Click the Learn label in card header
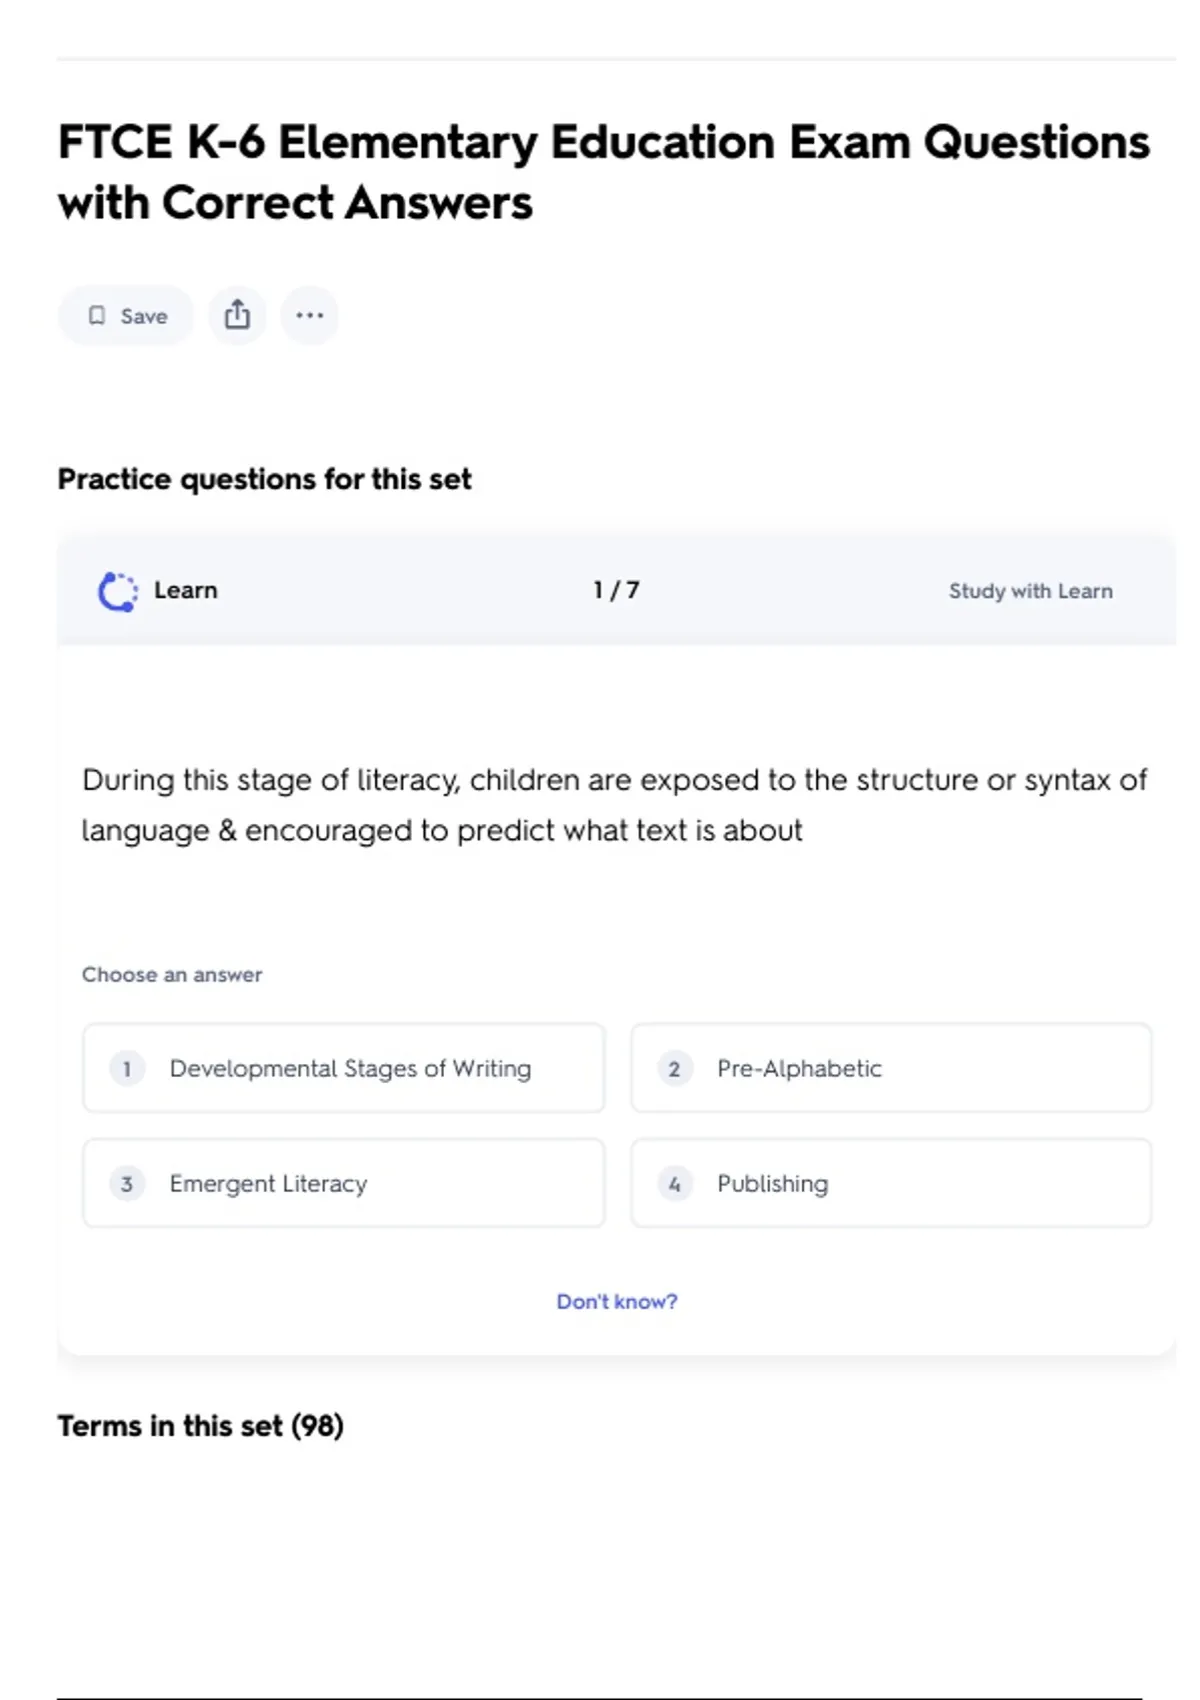Image resolution: width=1200 pixels, height=1700 pixels. coord(185,590)
